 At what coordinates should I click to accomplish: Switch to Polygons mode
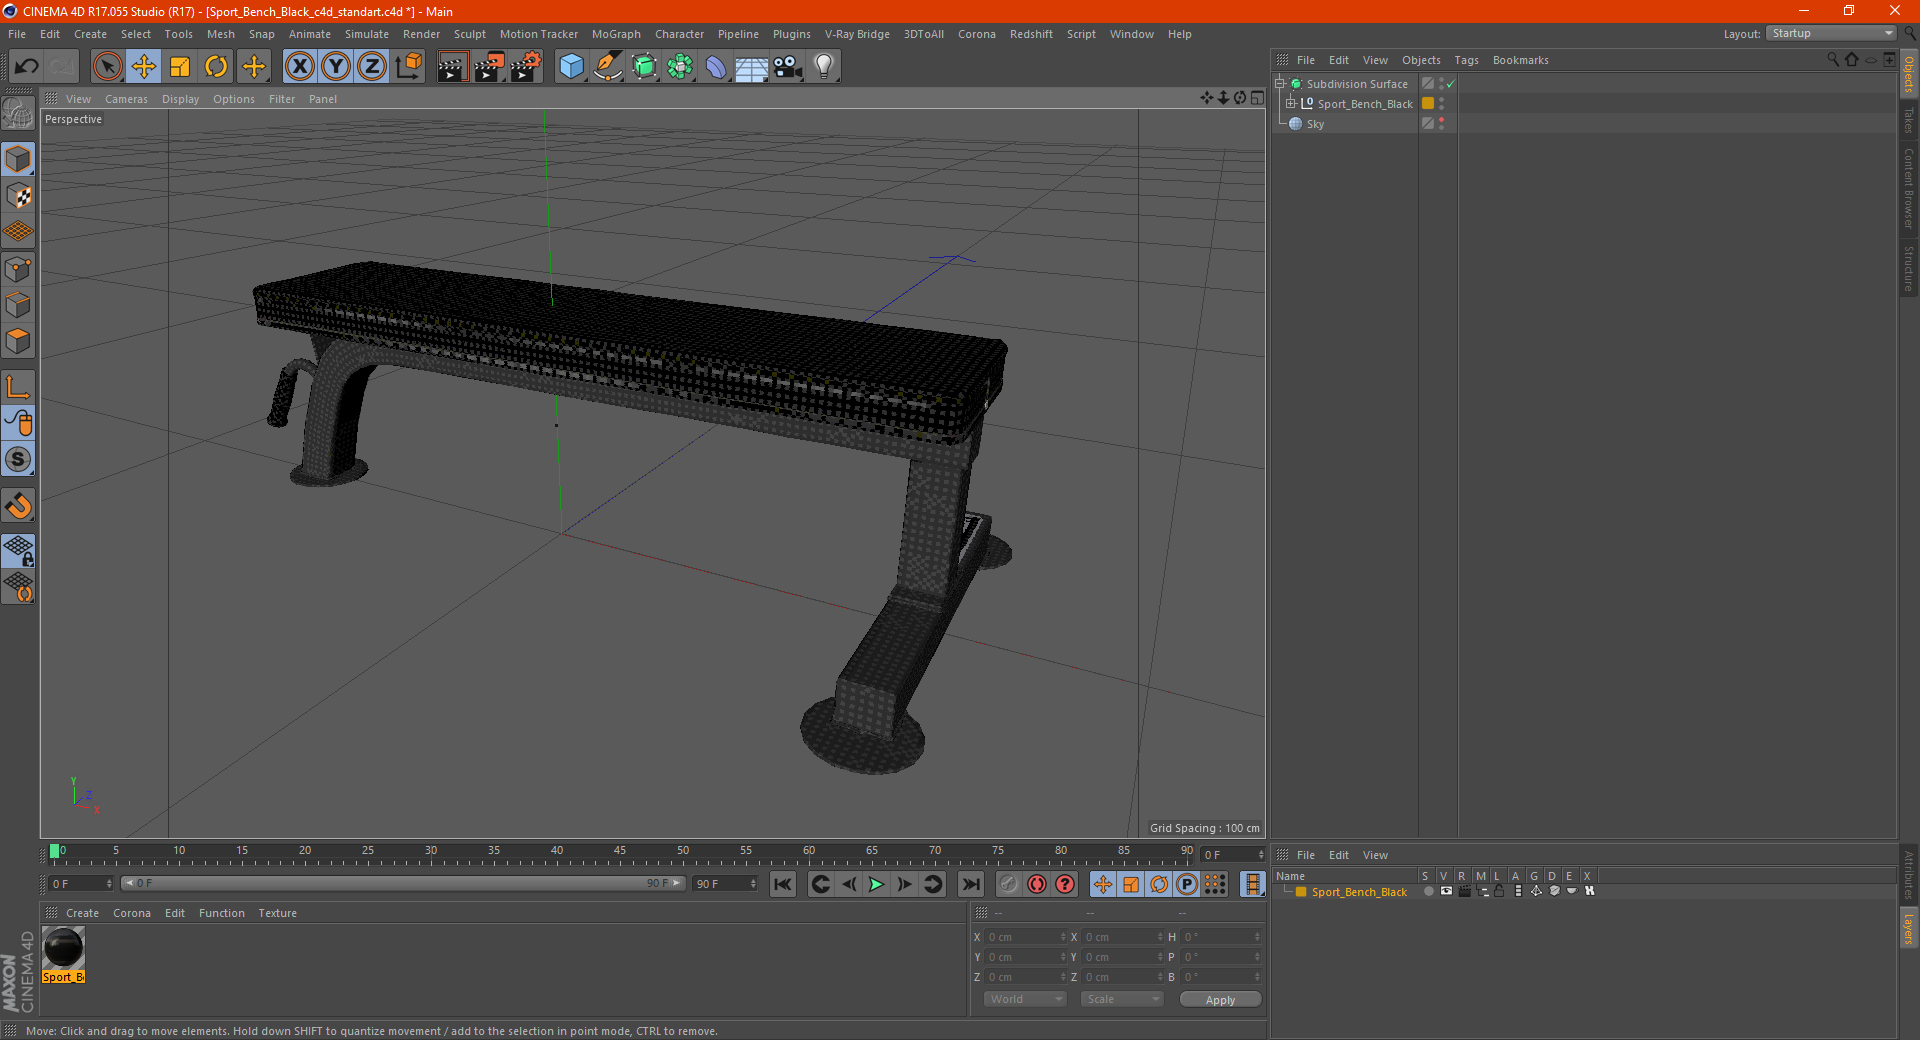pyautogui.click(x=18, y=341)
